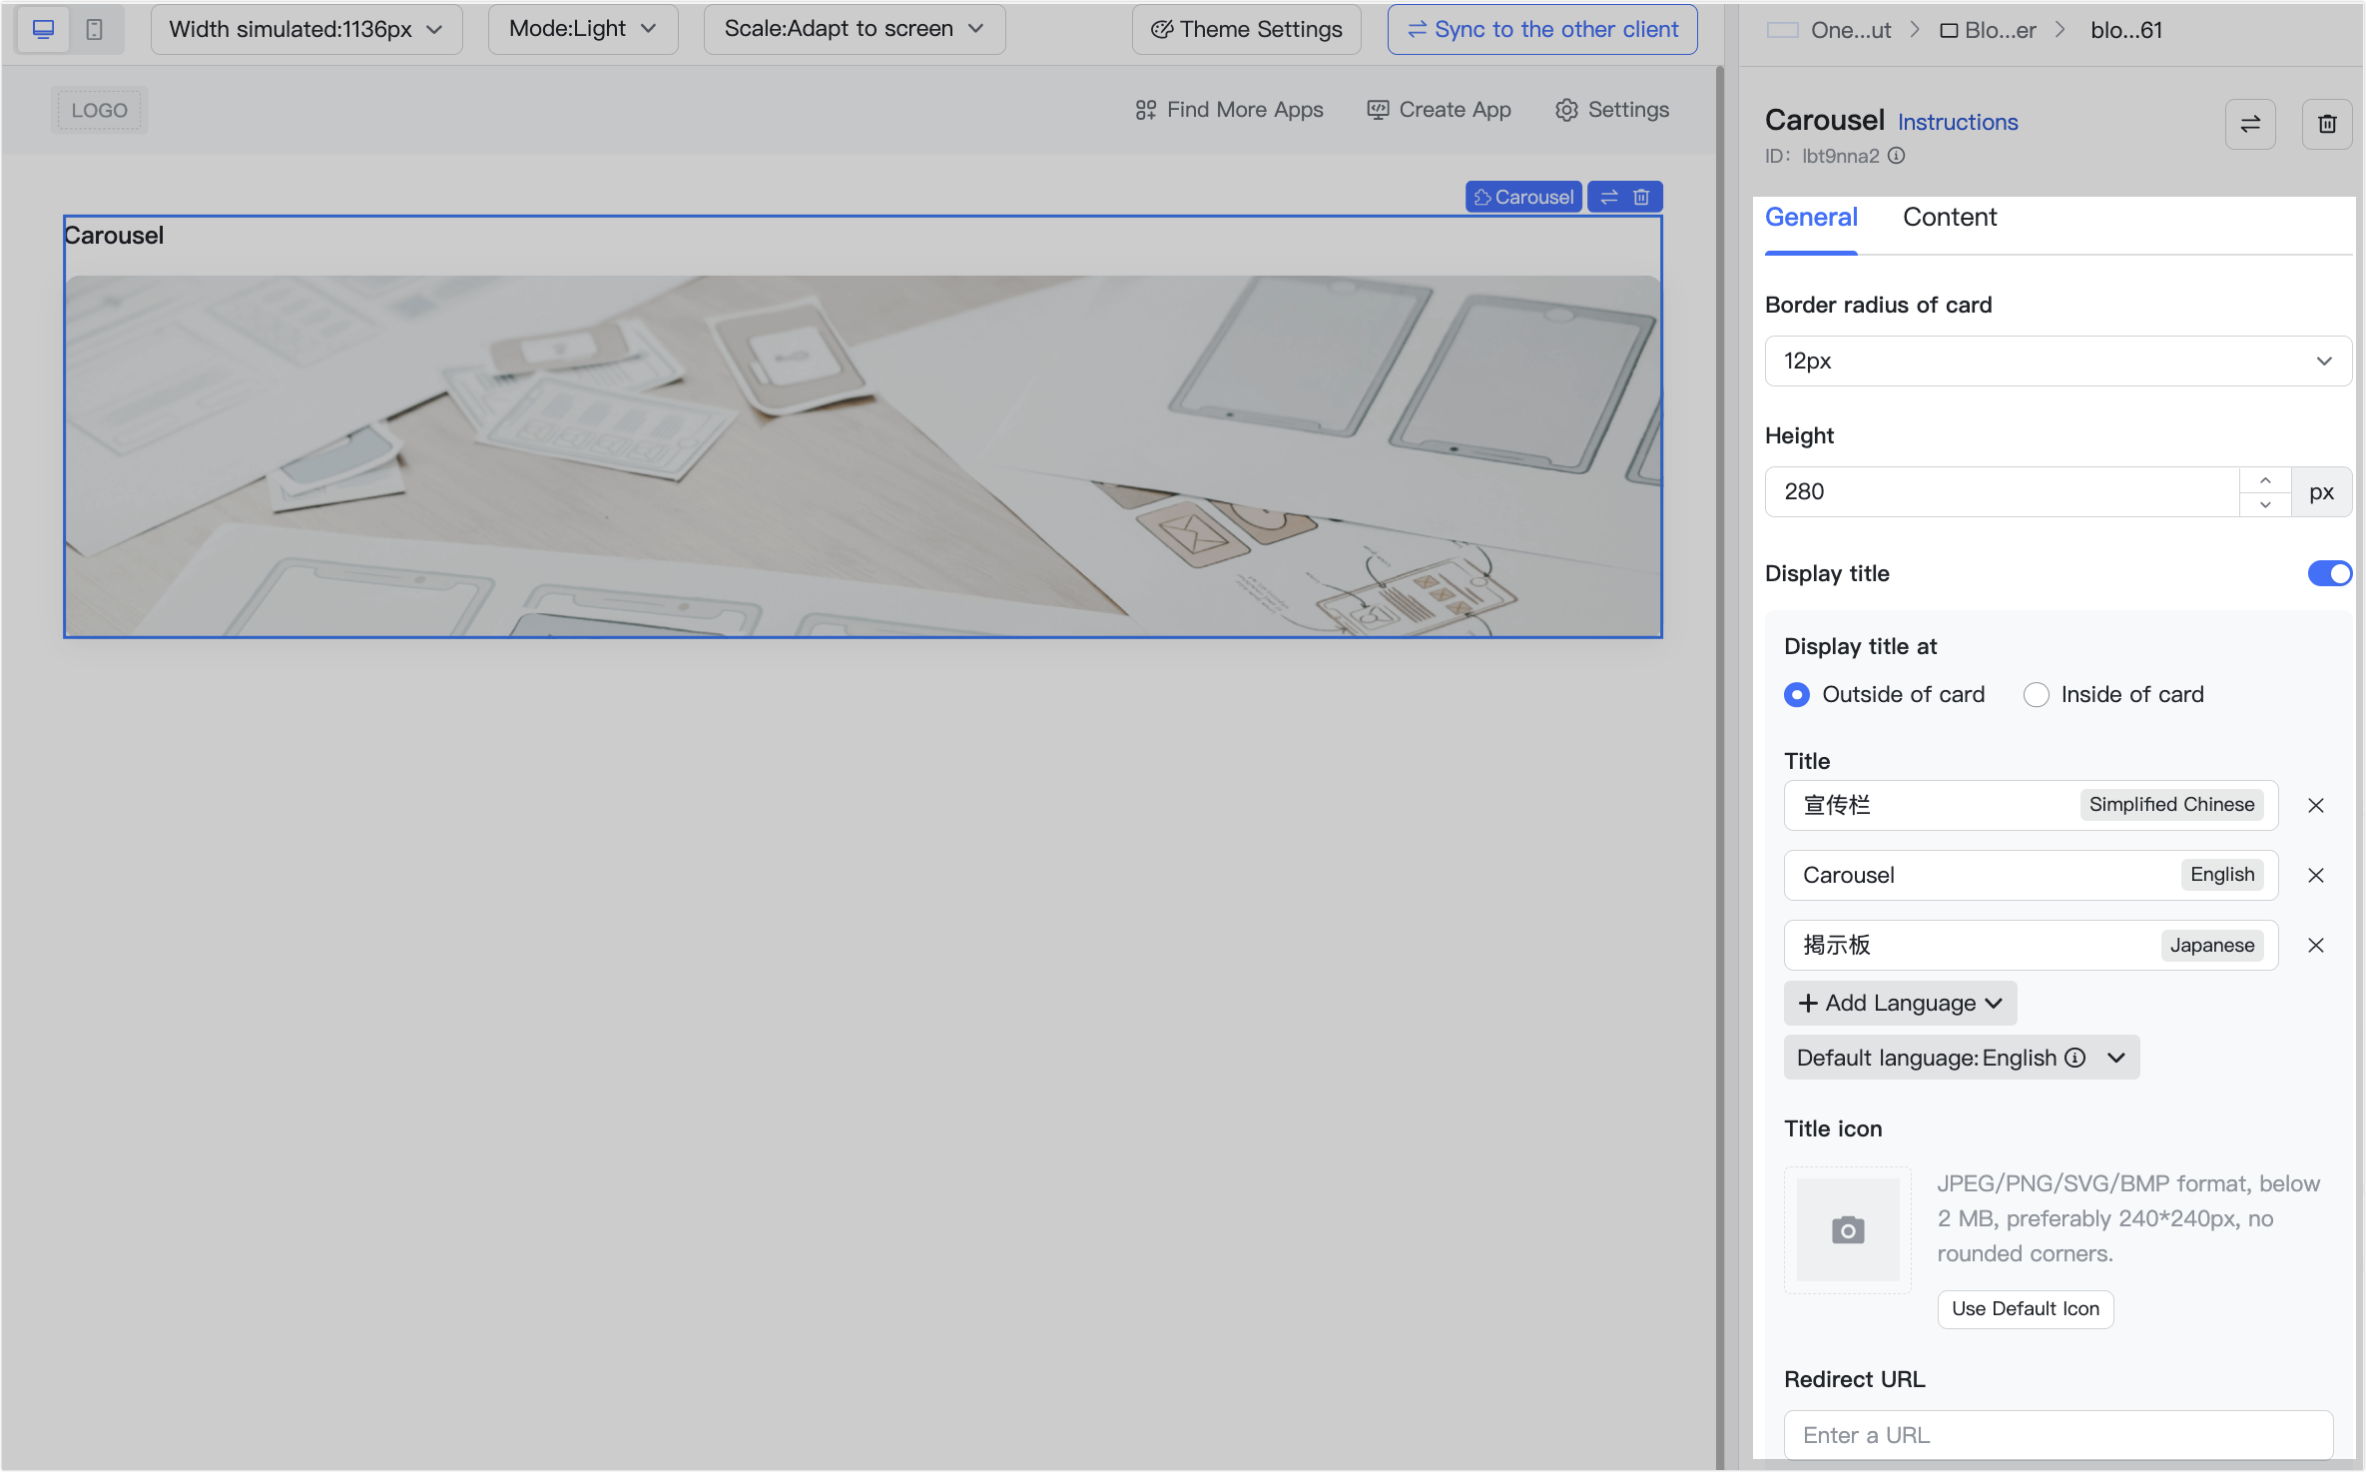Increase height with stepper up arrow
Screen dimensions: 2366x1472
click(x=2265, y=480)
